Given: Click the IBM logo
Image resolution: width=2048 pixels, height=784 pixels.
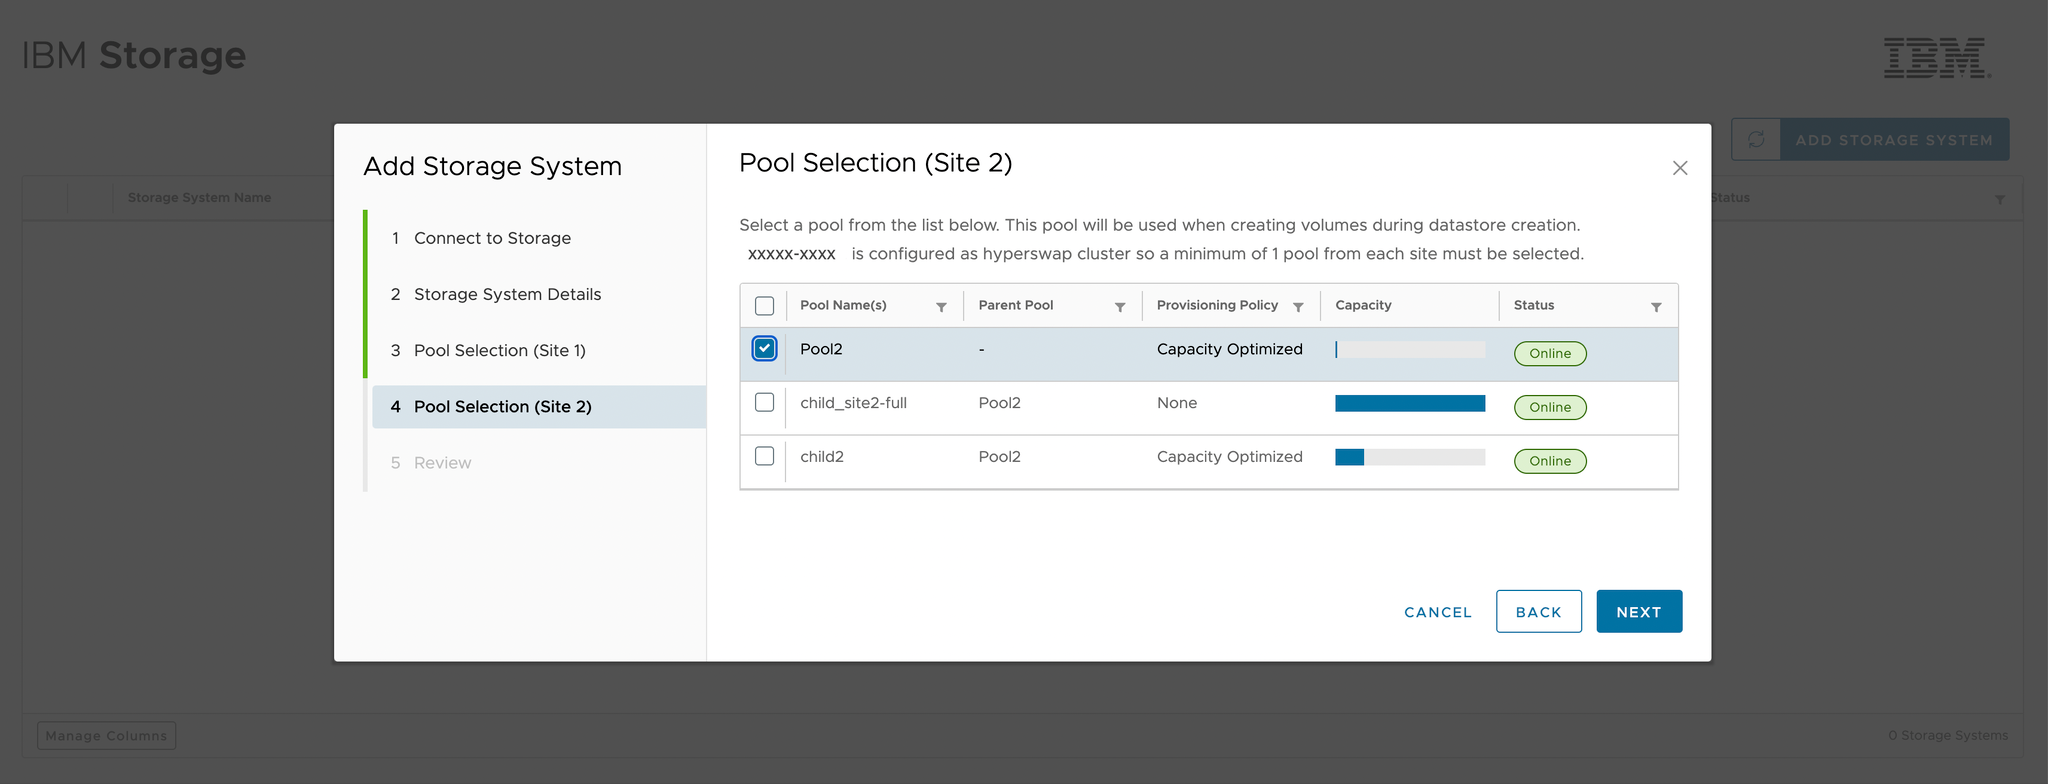Looking at the screenshot, I should point(1937,58).
